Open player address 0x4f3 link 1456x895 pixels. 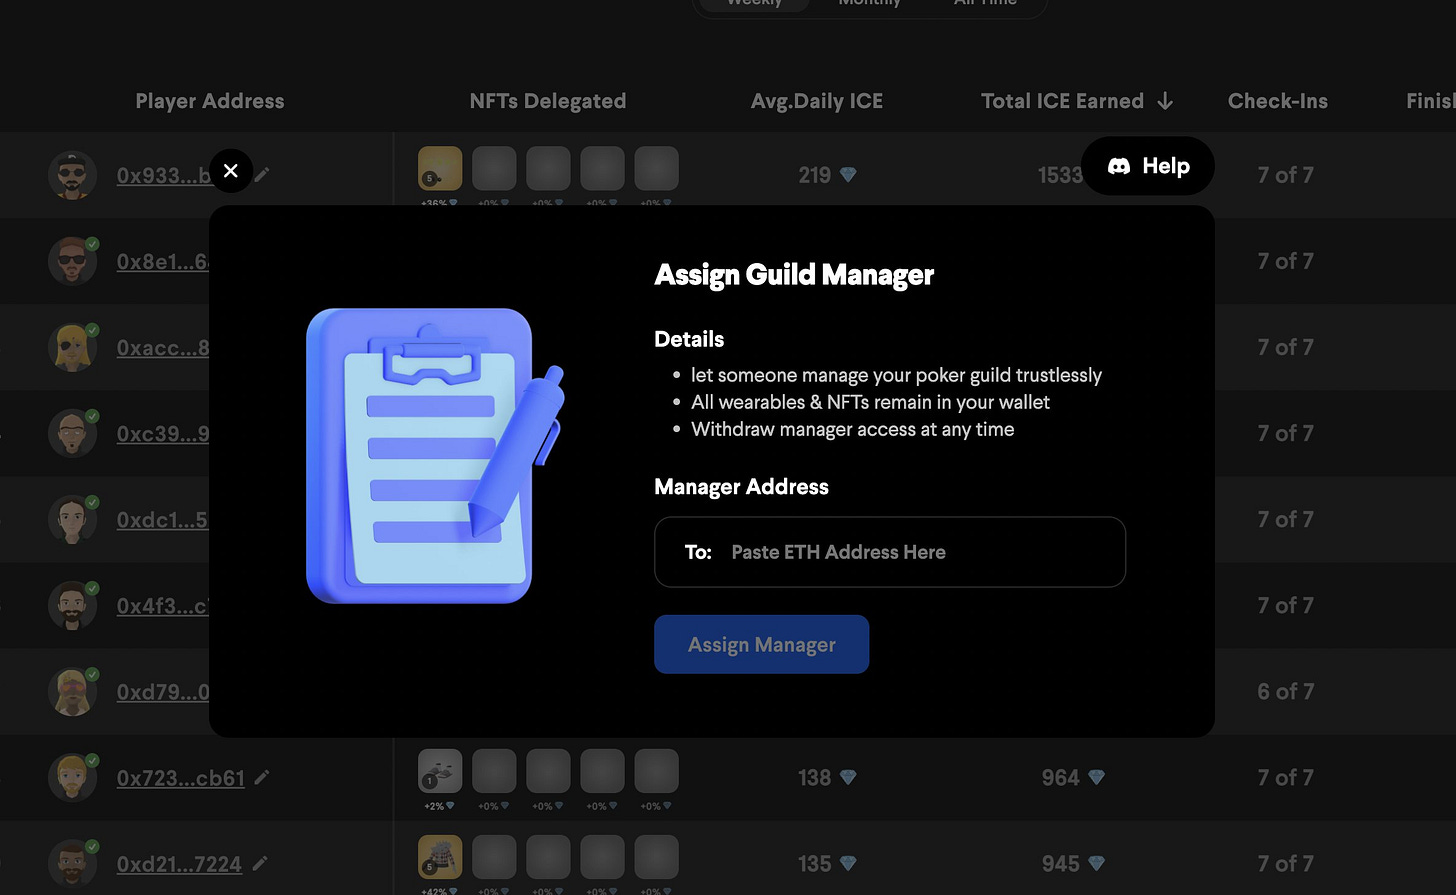click(163, 605)
